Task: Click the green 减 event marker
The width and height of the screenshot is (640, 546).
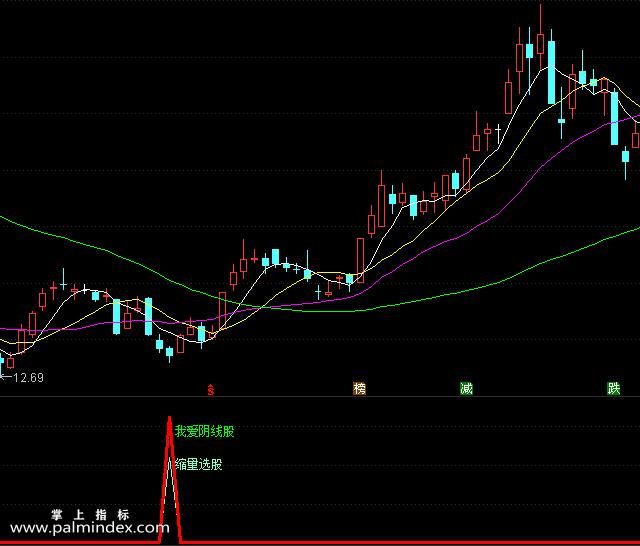Action: 466,388
